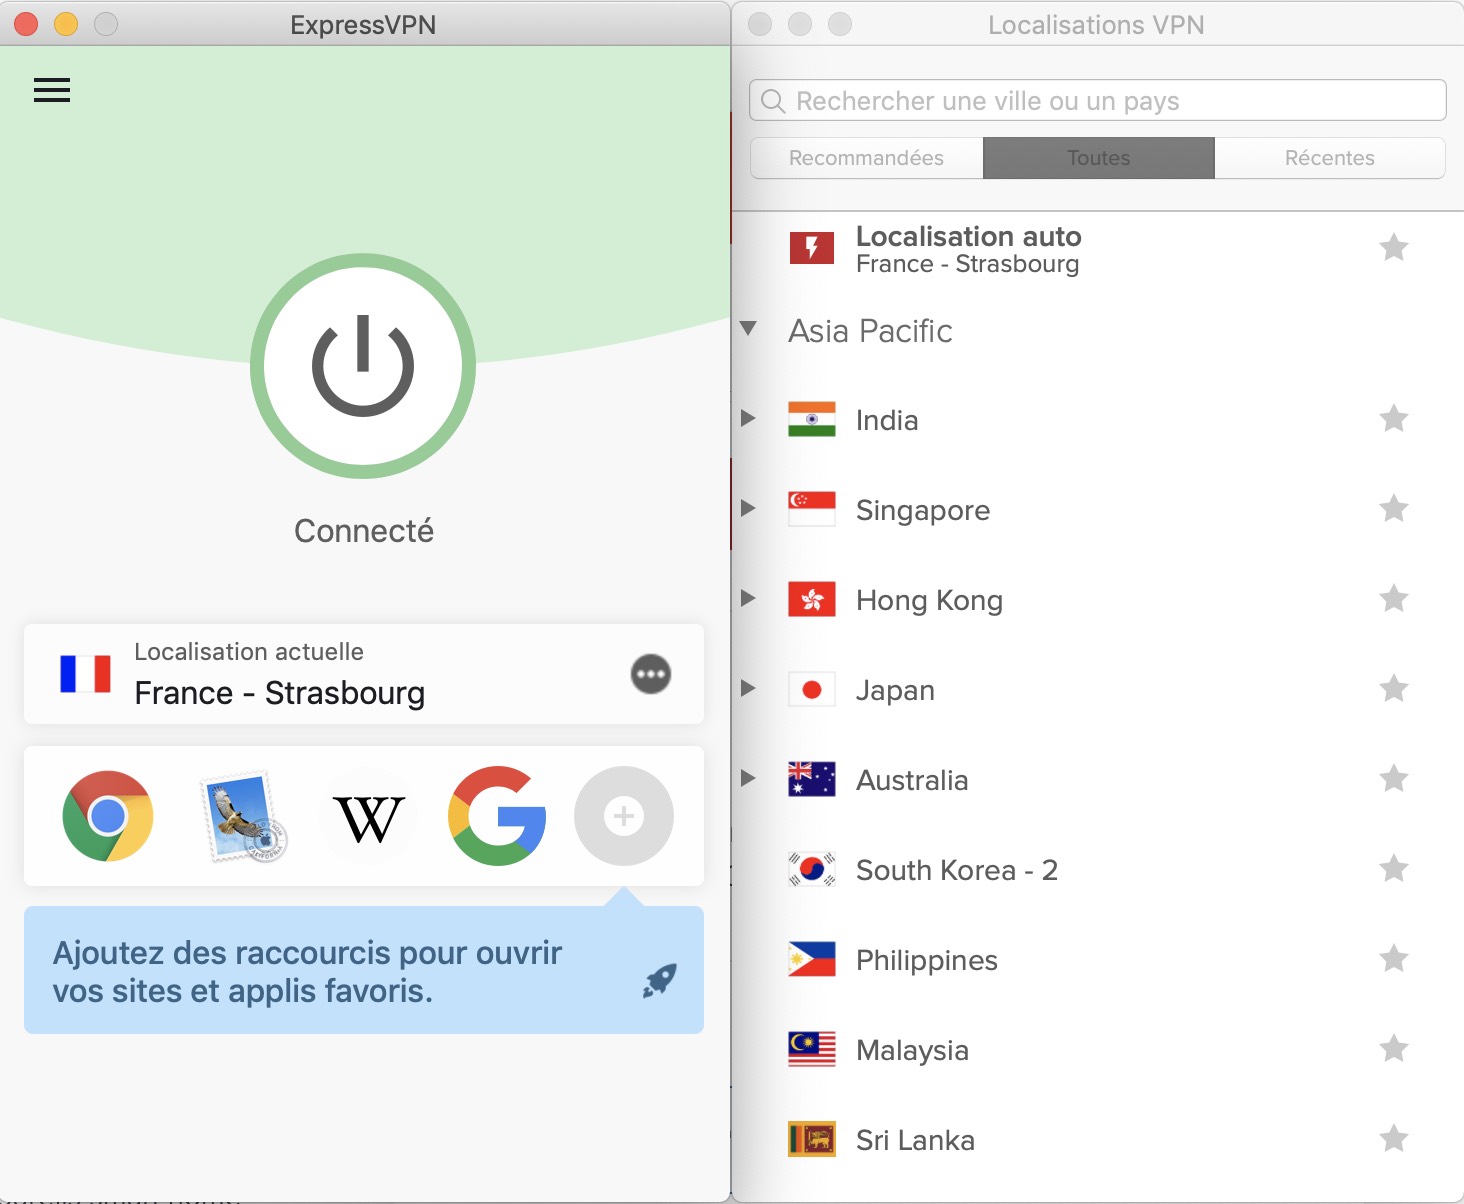Click the Sri Lanka flag icon

(812, 1139)
